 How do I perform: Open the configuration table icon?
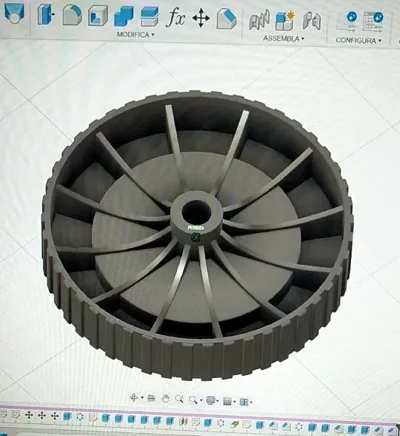coord(373,22)
